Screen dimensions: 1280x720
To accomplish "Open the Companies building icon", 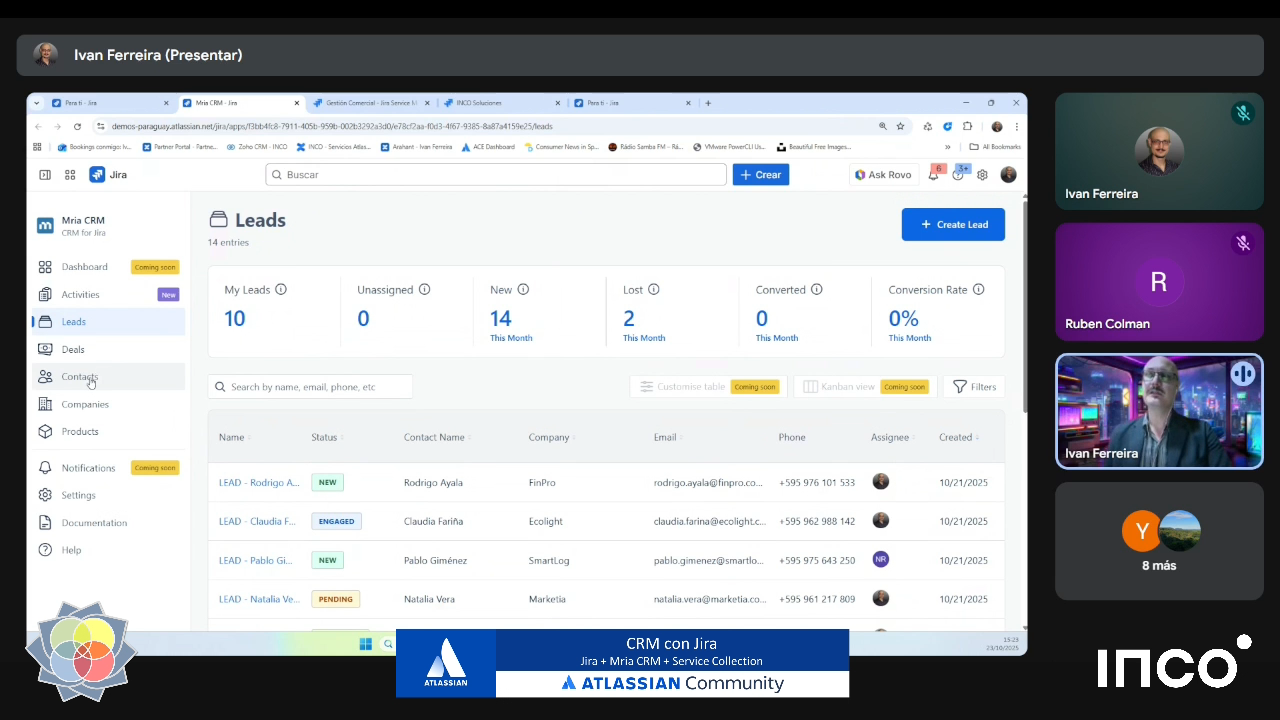I will coord(45,404).
